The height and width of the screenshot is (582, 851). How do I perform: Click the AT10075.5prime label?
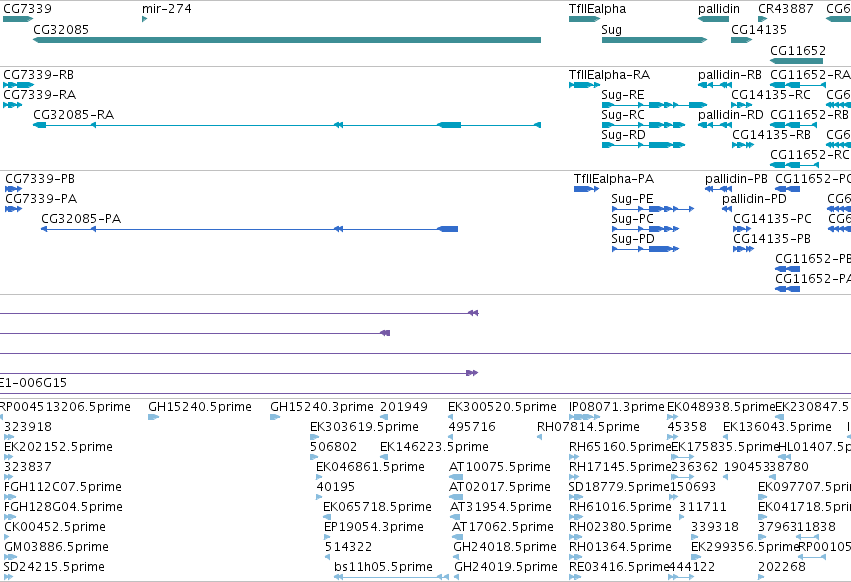point(500,467)
